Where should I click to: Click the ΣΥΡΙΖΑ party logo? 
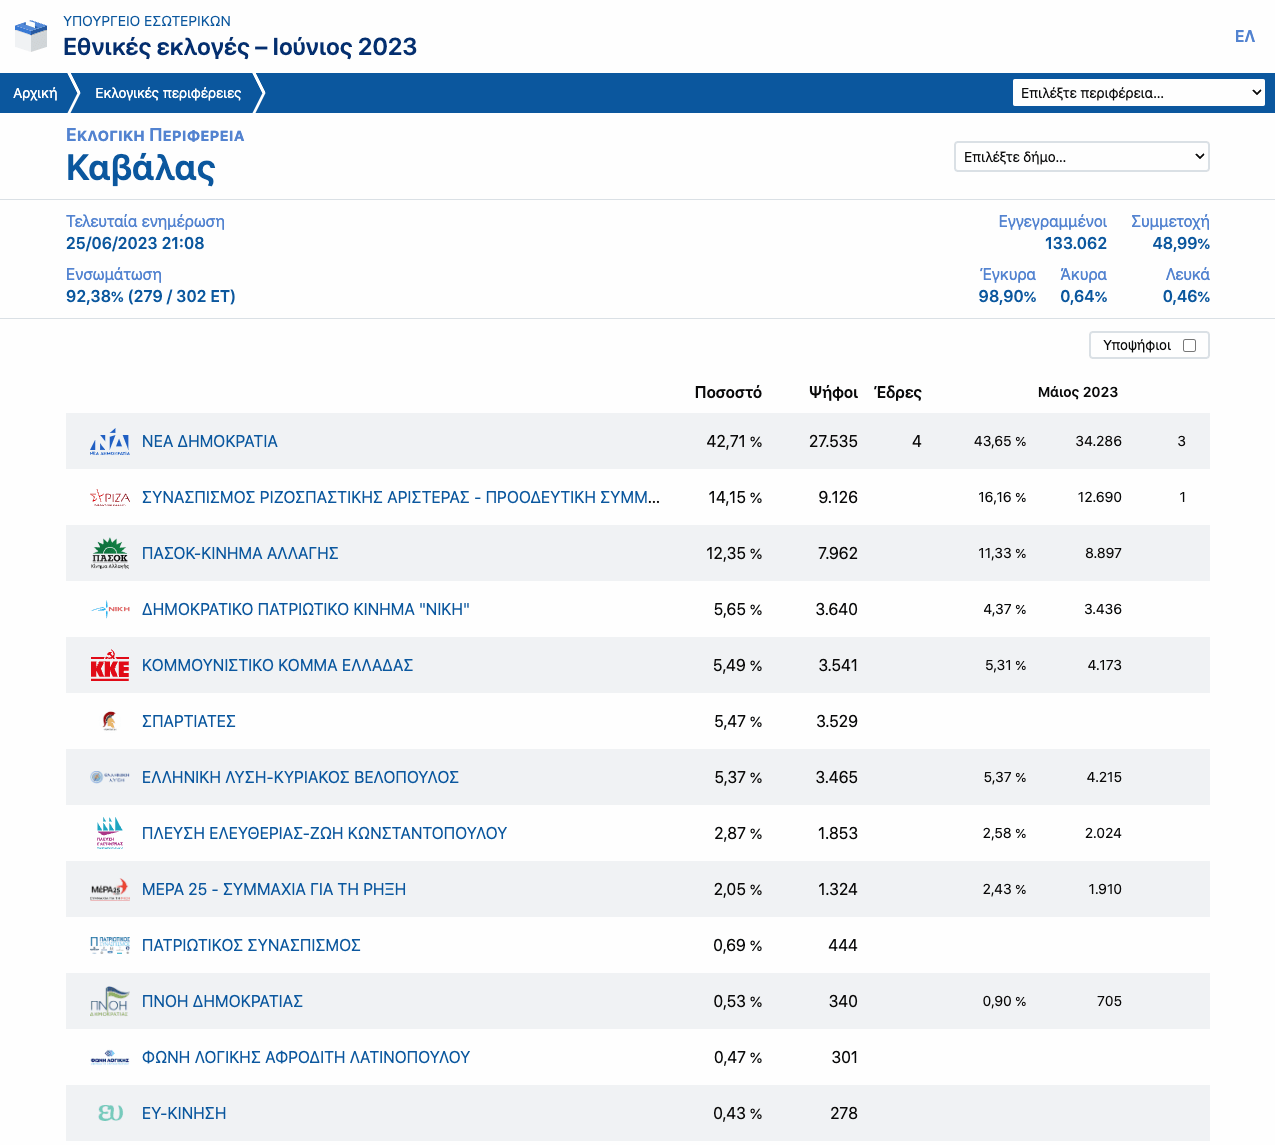(110, 497)
